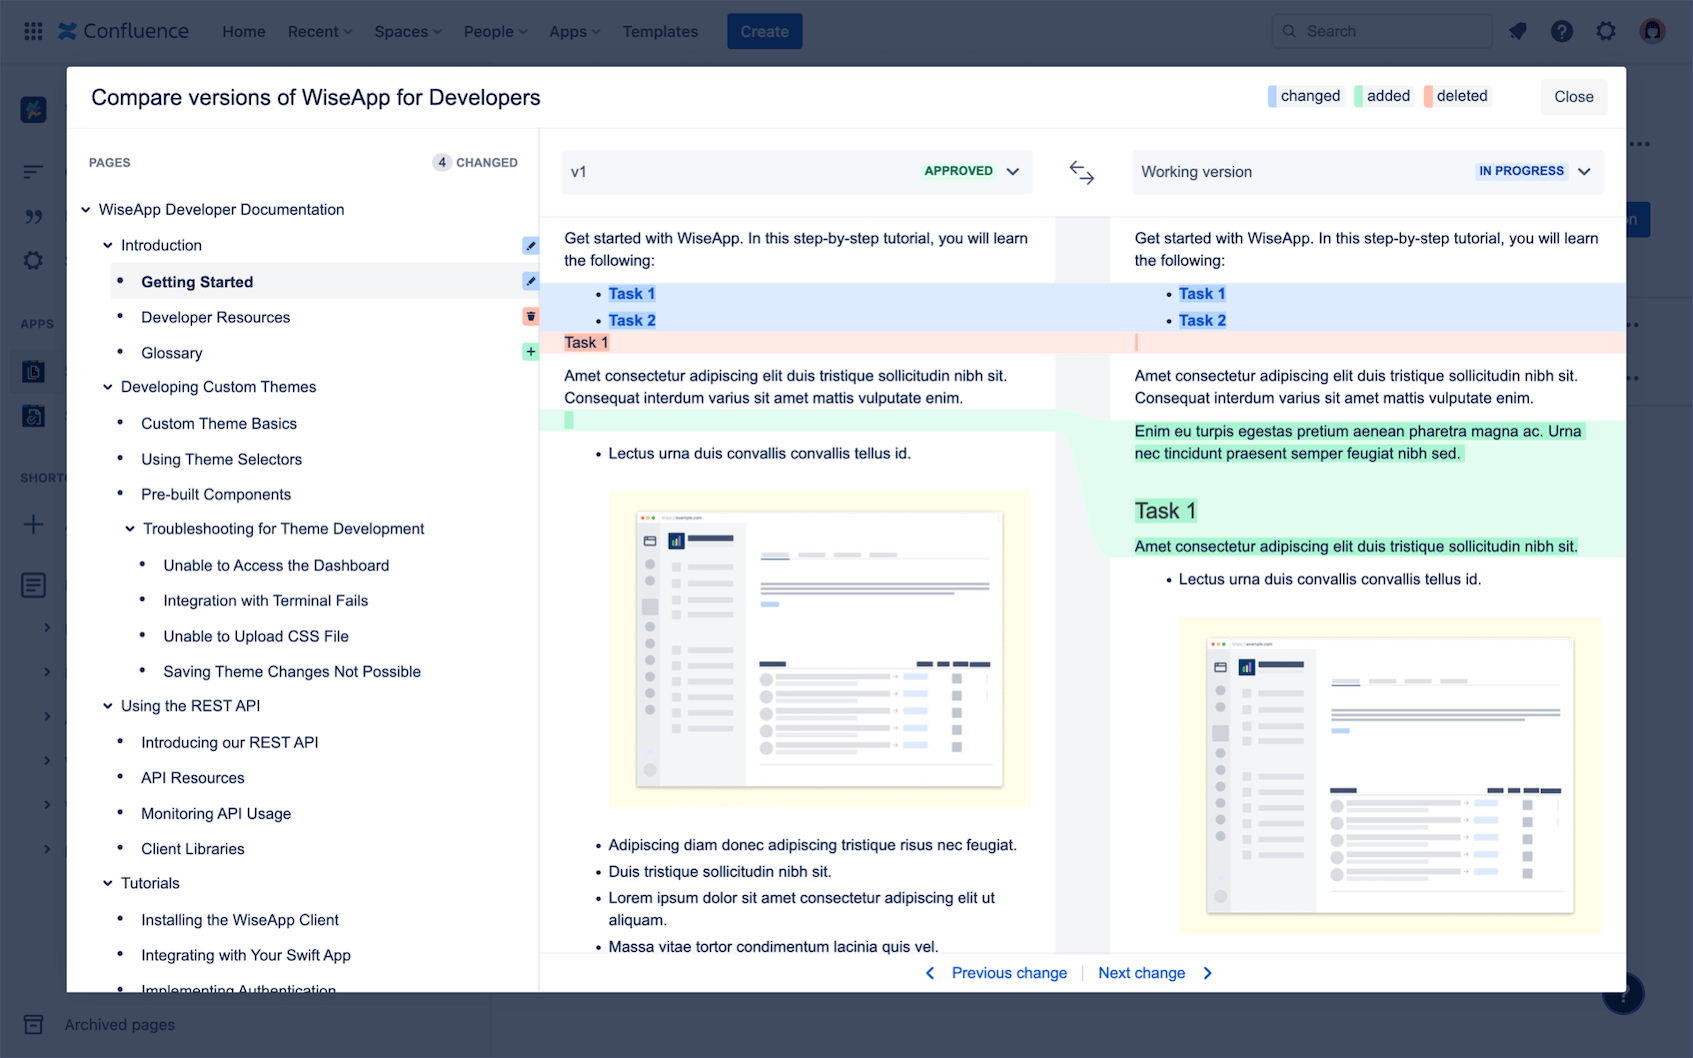This screenshot has height=1058, width=1693.
Task: Open the v1 version dropdown
Action: click(x=1012, y=171)
